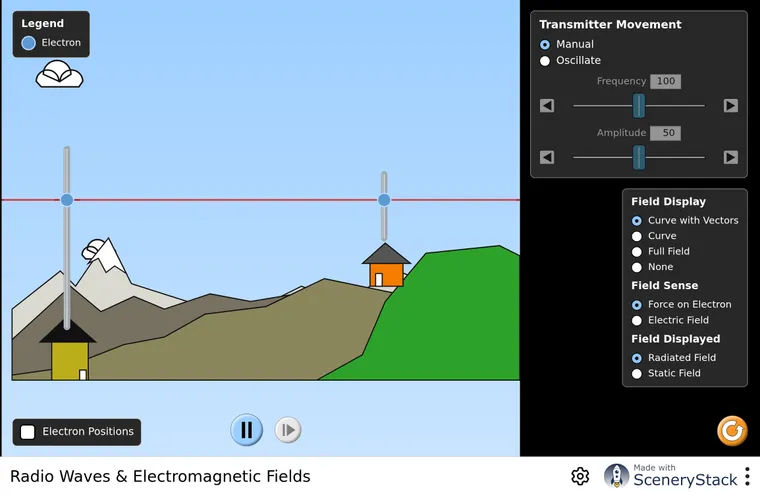Click the Frequency slider thumb
Viewport: 760px width, 496px height.
coord(639,106)
